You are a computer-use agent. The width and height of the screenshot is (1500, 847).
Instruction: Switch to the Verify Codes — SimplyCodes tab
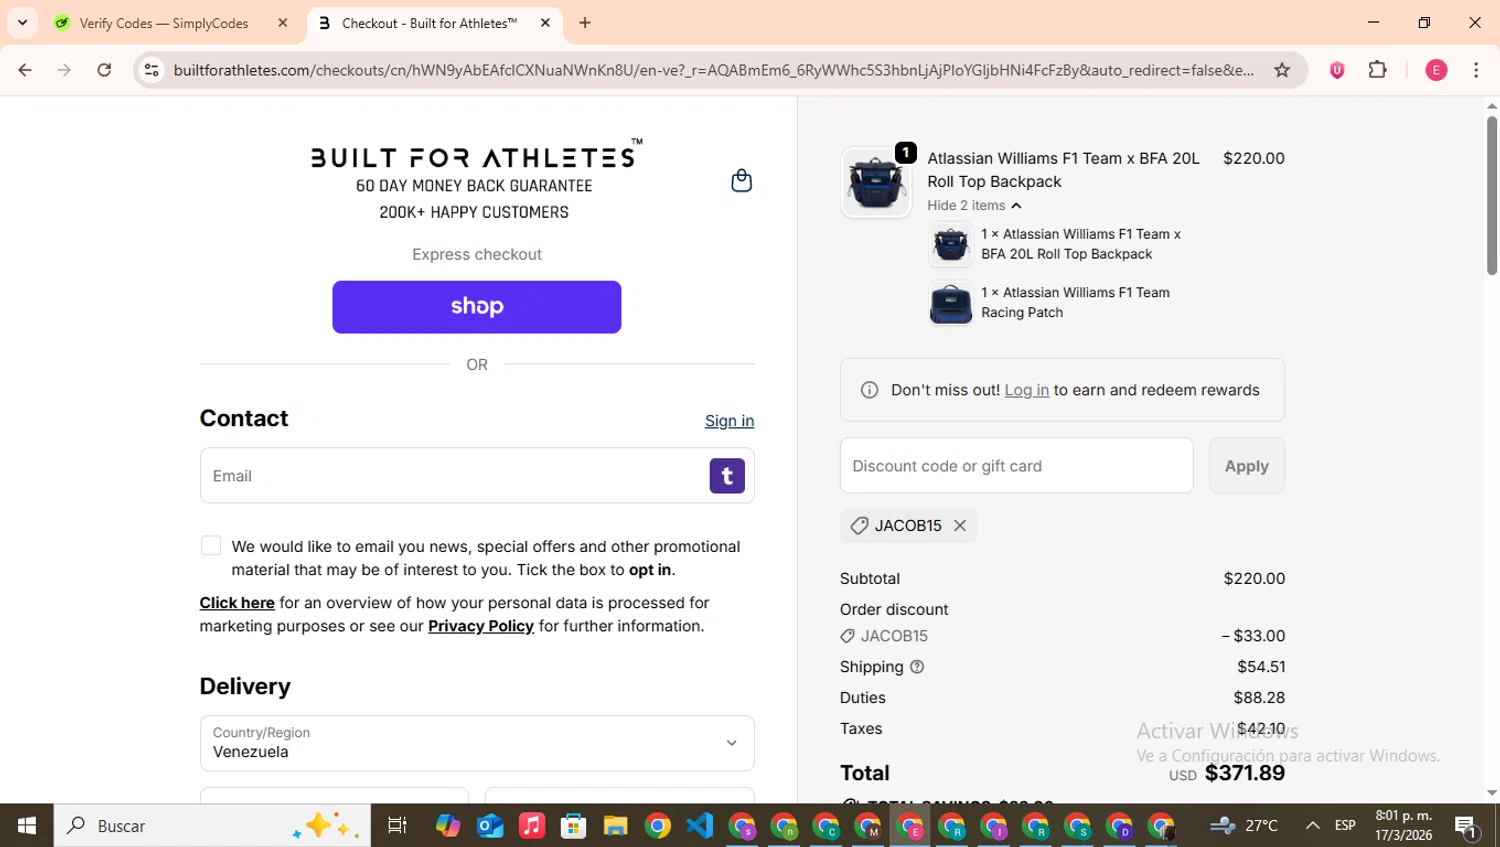[164, 23]
